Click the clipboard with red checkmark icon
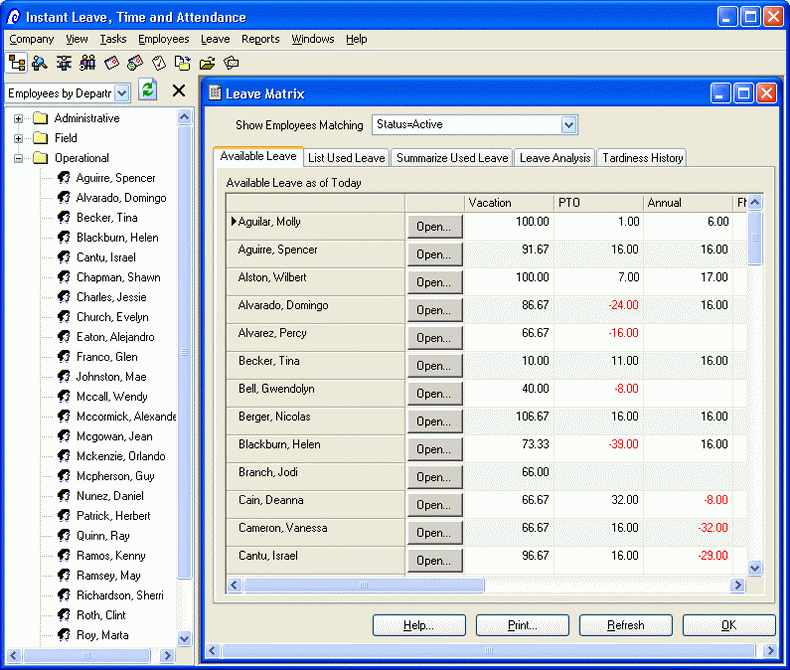 tap(159, 63)
